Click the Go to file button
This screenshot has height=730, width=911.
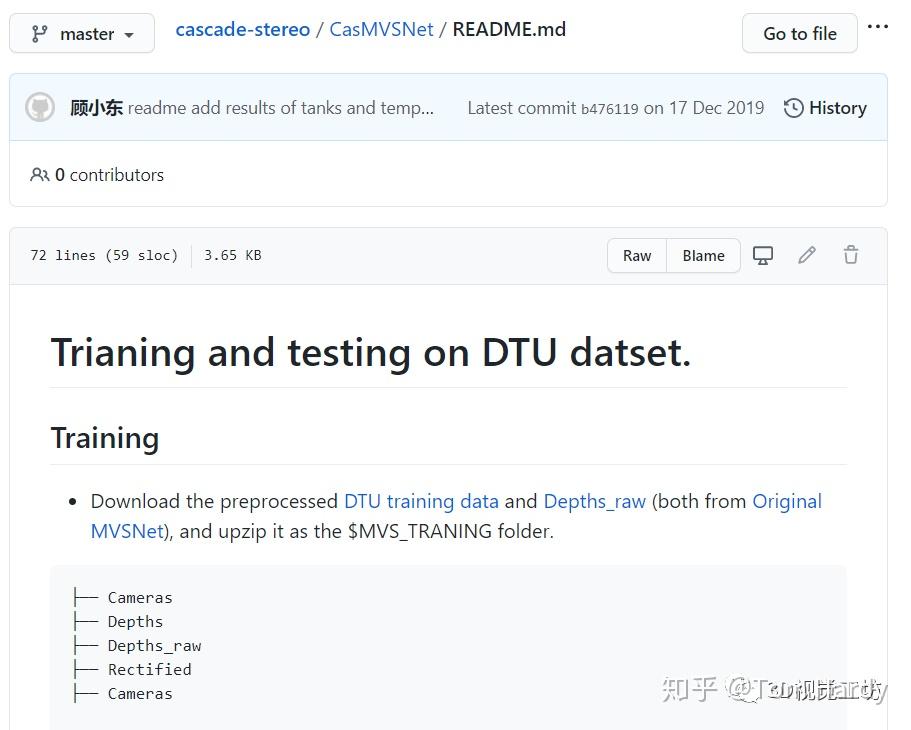[x=799, y=33]
